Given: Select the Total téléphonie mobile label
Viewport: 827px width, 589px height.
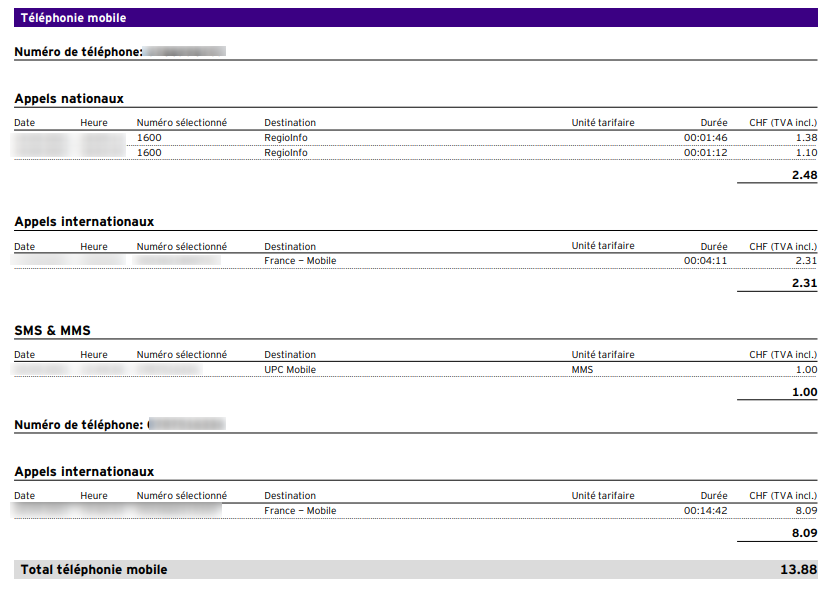Looking at the screenshot, I should coord(94,570).
